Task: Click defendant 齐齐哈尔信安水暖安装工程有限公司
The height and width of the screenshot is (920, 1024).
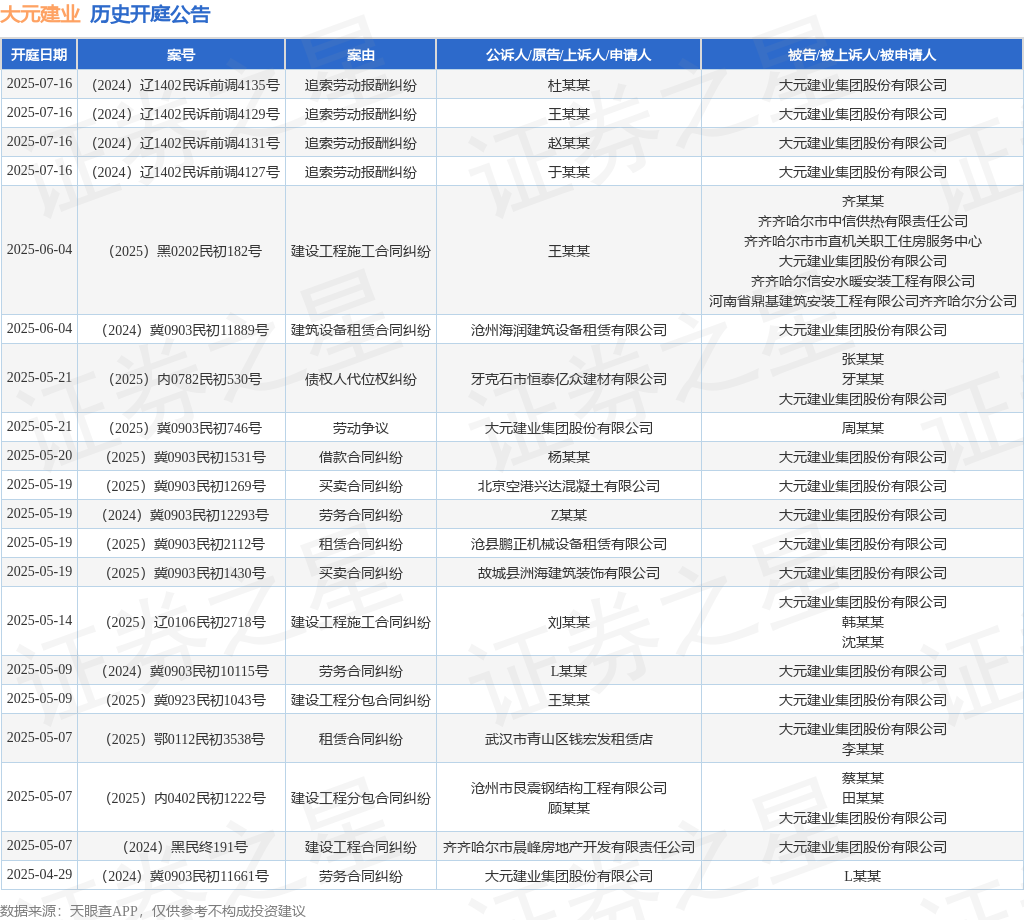Action: [863, 281]
